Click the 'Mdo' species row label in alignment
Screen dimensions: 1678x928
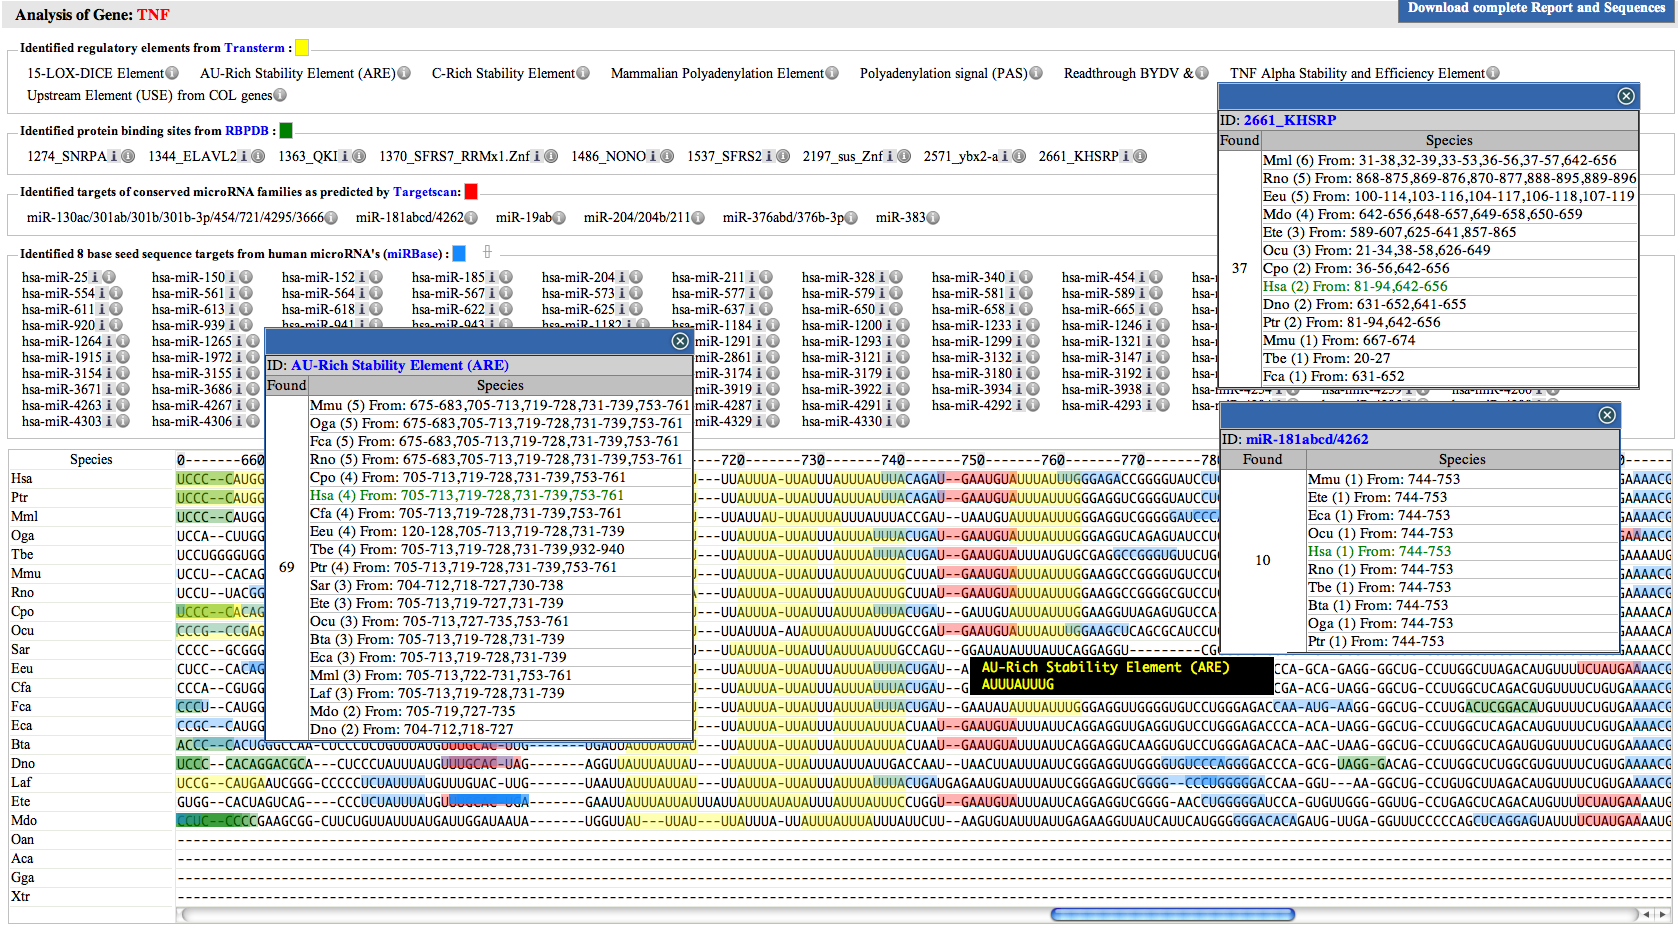coord(24,820)
